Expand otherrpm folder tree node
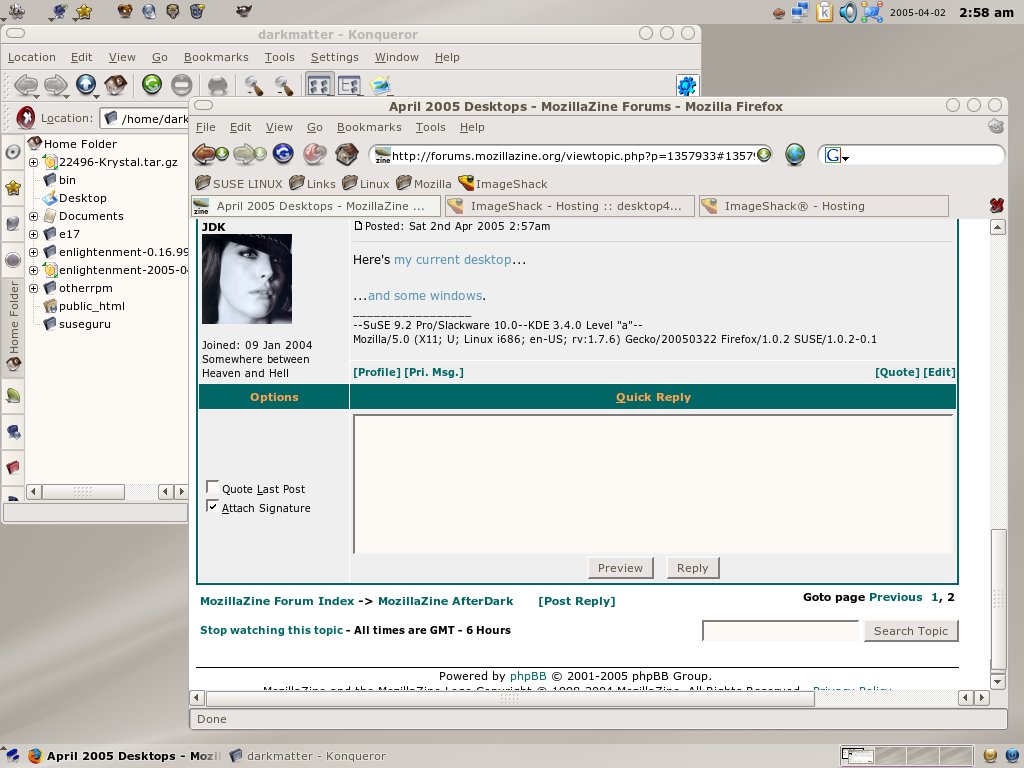The height and width of the screenshot is (768, 1024). click(33, 288)
